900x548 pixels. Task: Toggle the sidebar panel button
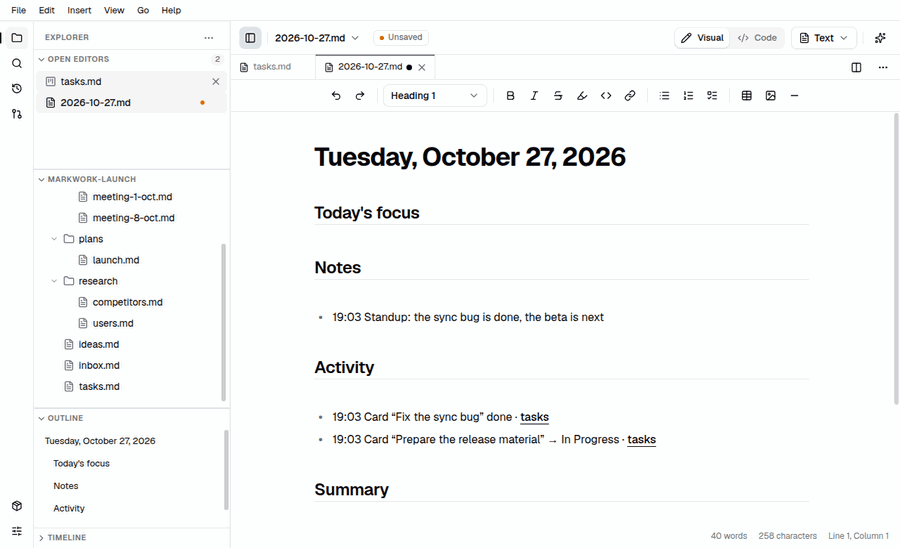pyautogui.click(x=250, y=38)
